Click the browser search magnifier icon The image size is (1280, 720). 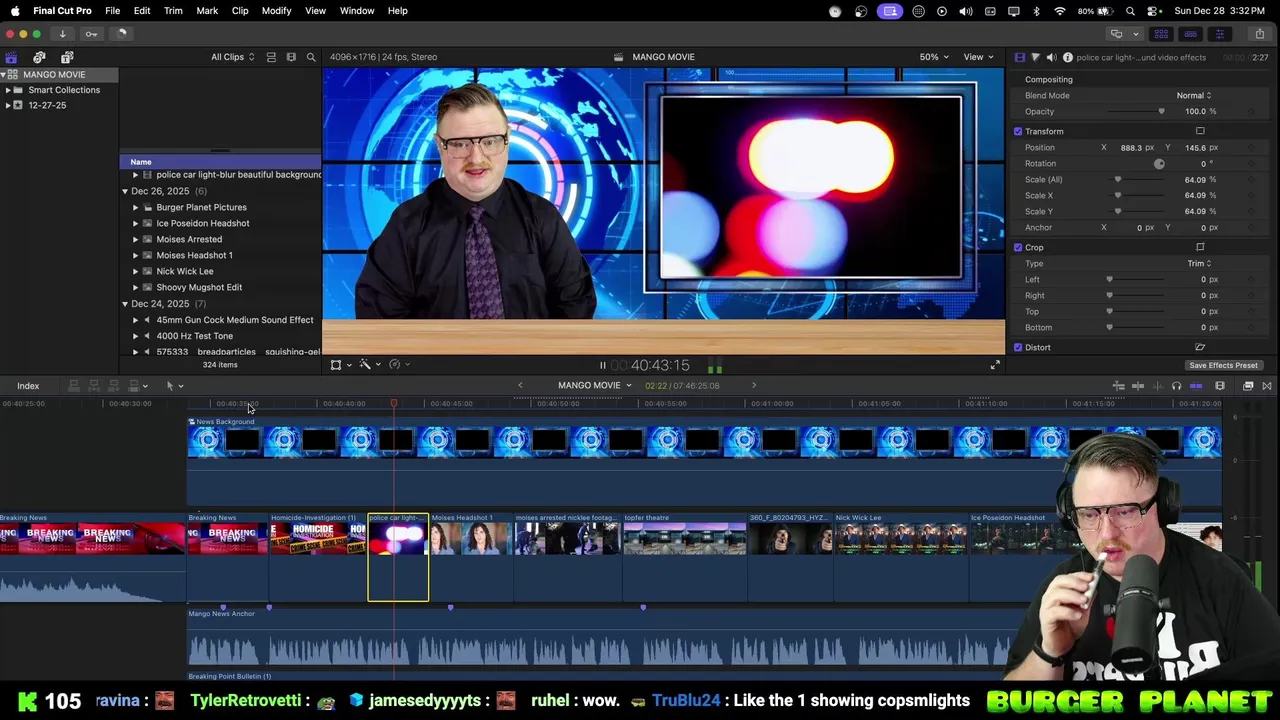click(311, 57)
